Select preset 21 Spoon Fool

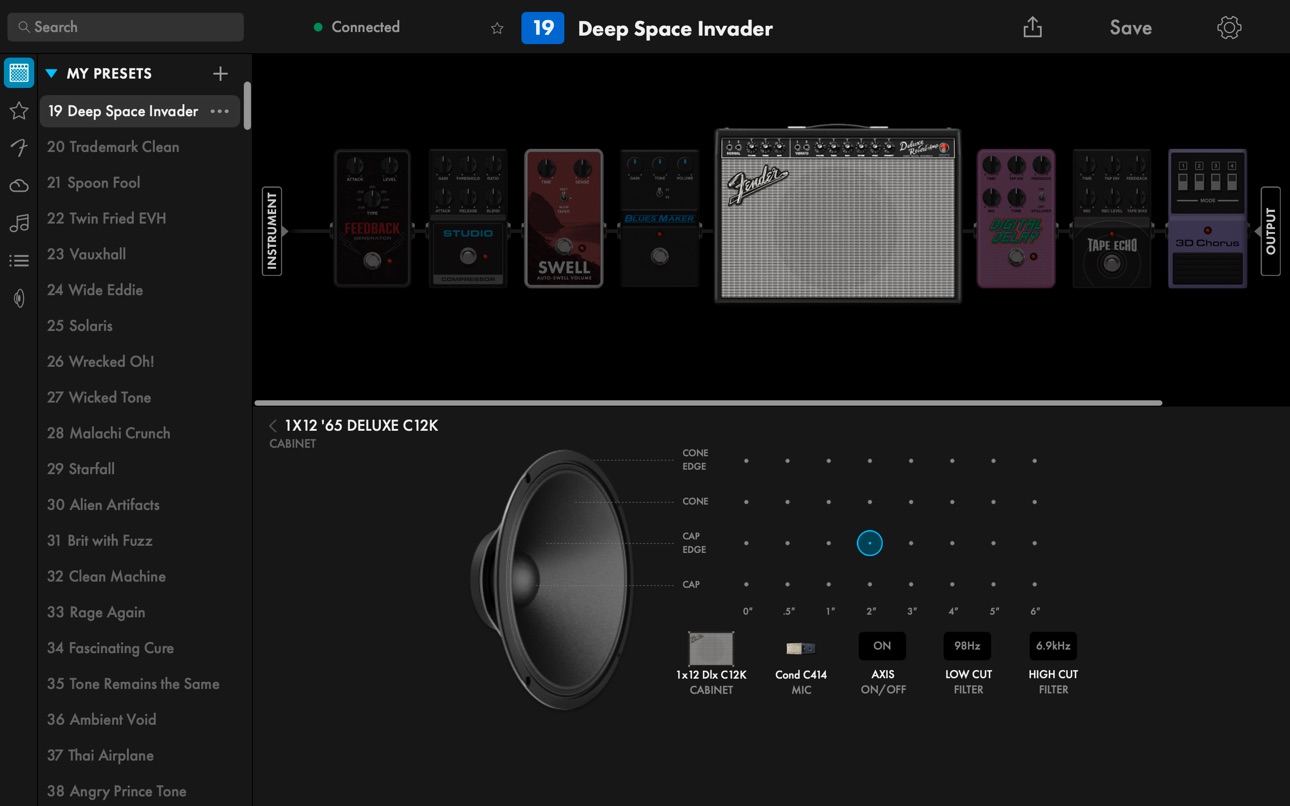click(x=140, y=183)
